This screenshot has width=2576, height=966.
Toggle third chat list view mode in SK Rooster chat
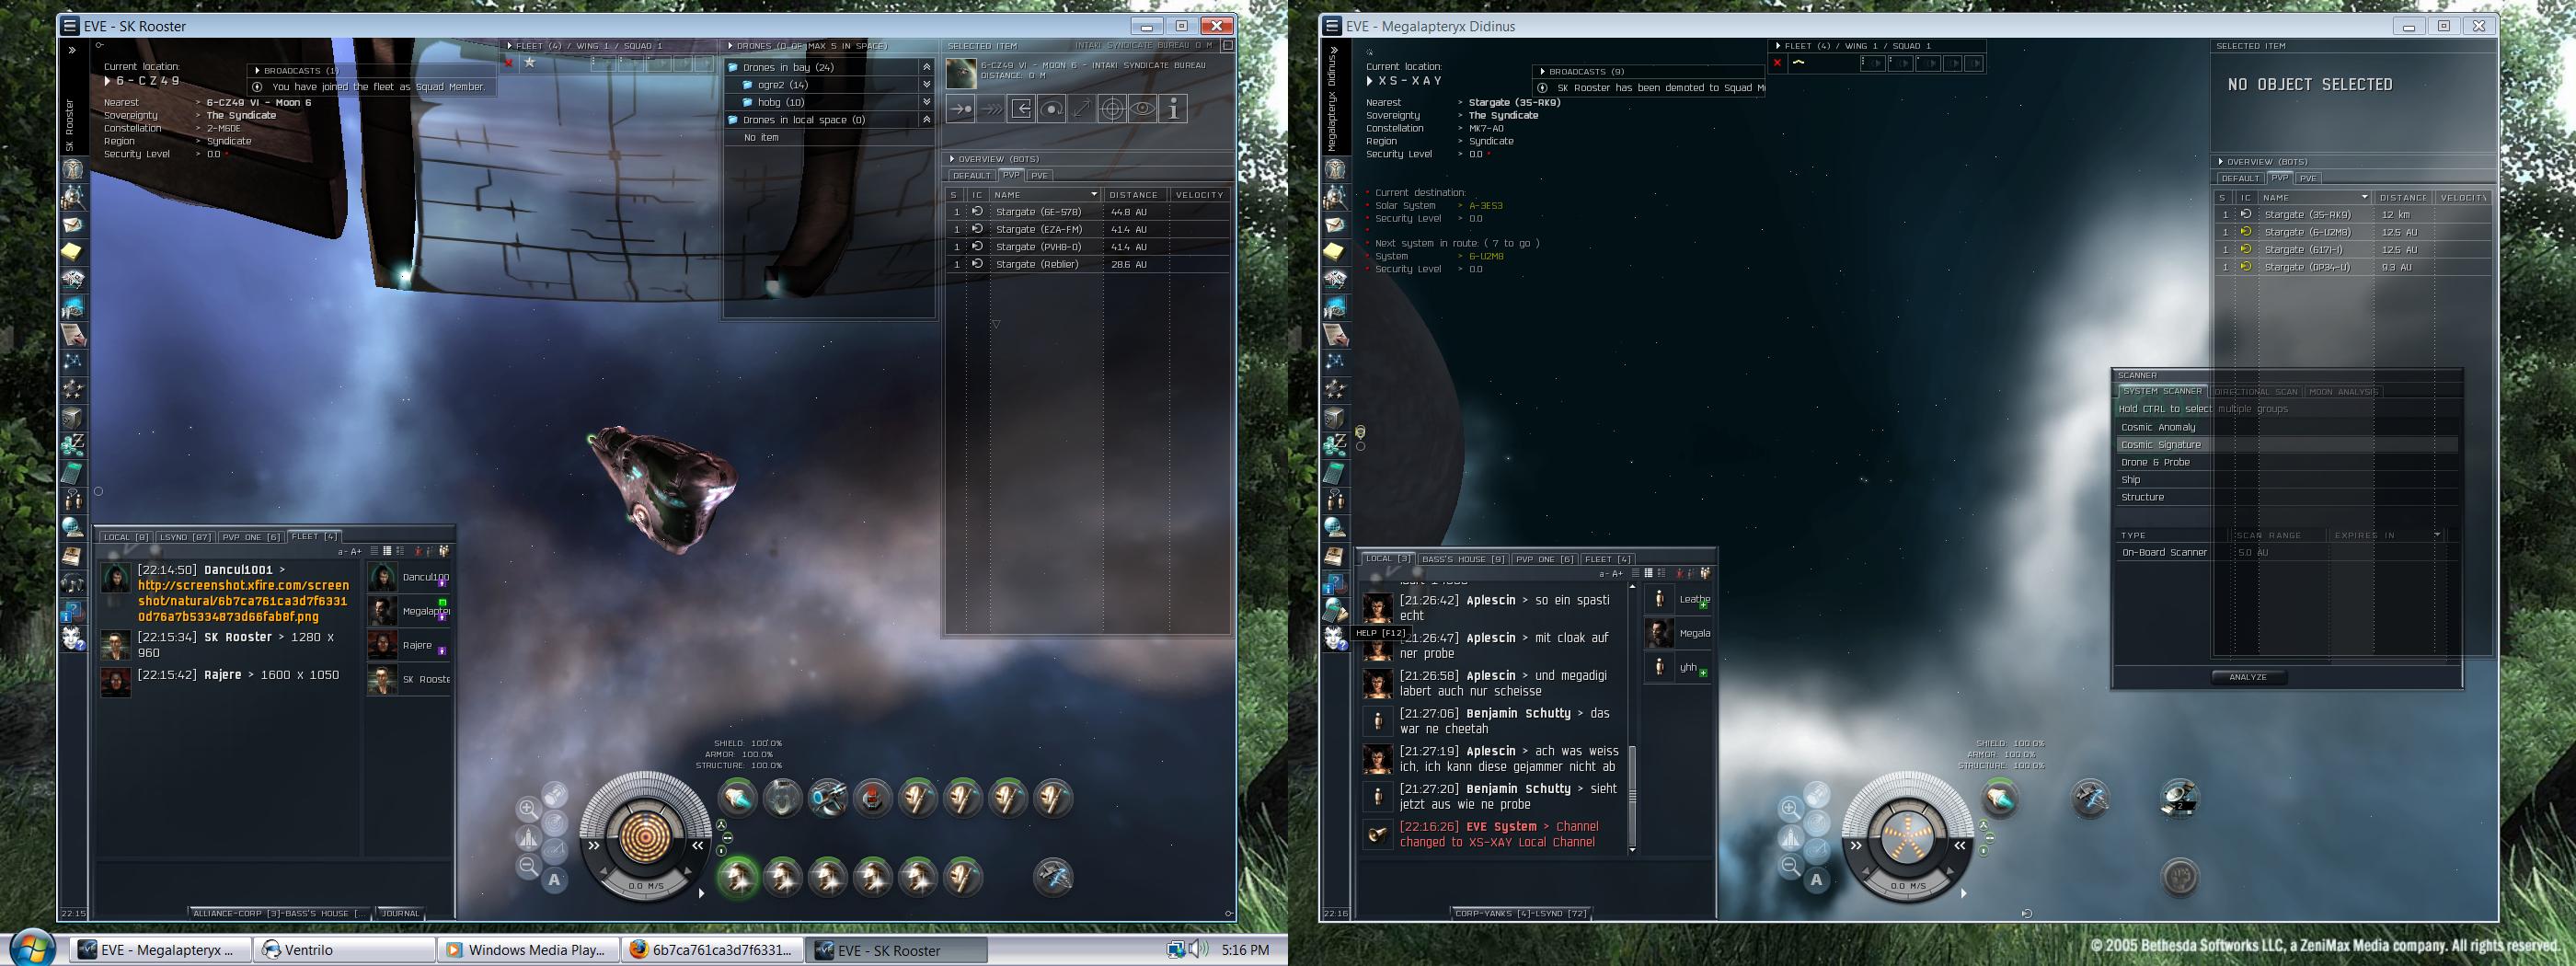point(401,551)
